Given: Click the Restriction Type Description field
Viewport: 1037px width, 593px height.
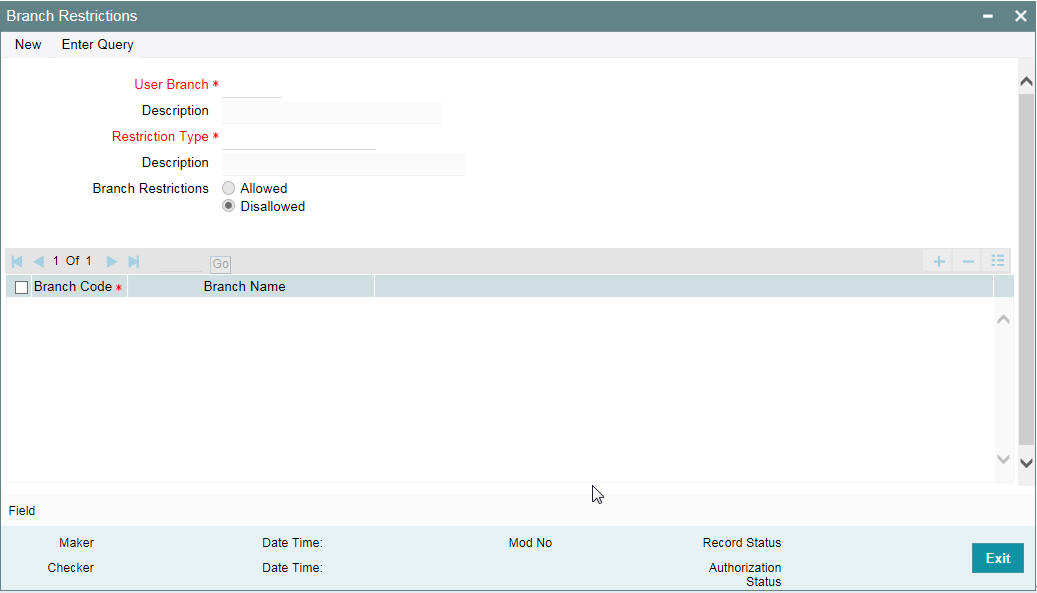Looking at the screenshot, I should click(x=344, y=164).
